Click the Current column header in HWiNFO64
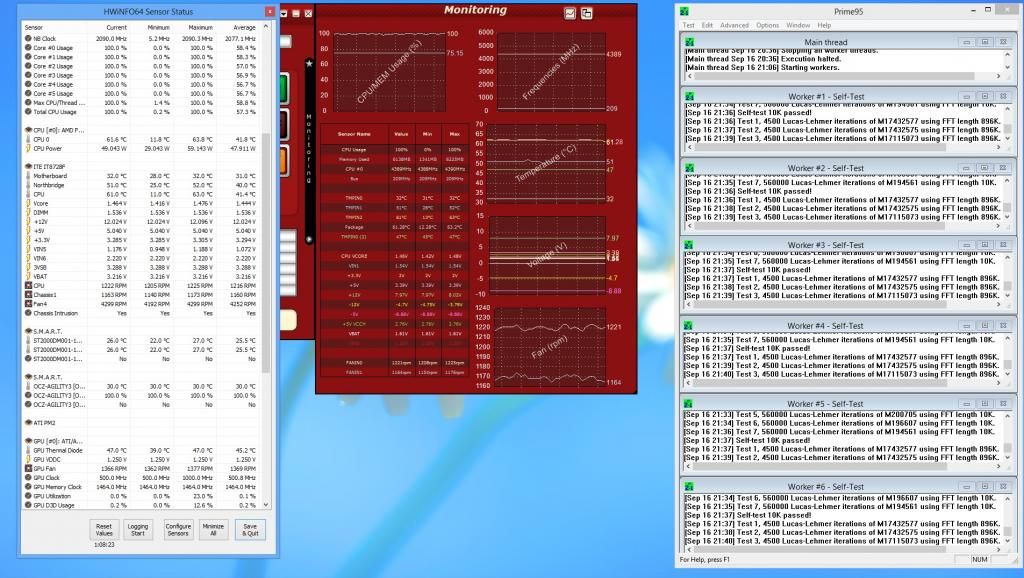1024x578 pixels. [116, 27]
